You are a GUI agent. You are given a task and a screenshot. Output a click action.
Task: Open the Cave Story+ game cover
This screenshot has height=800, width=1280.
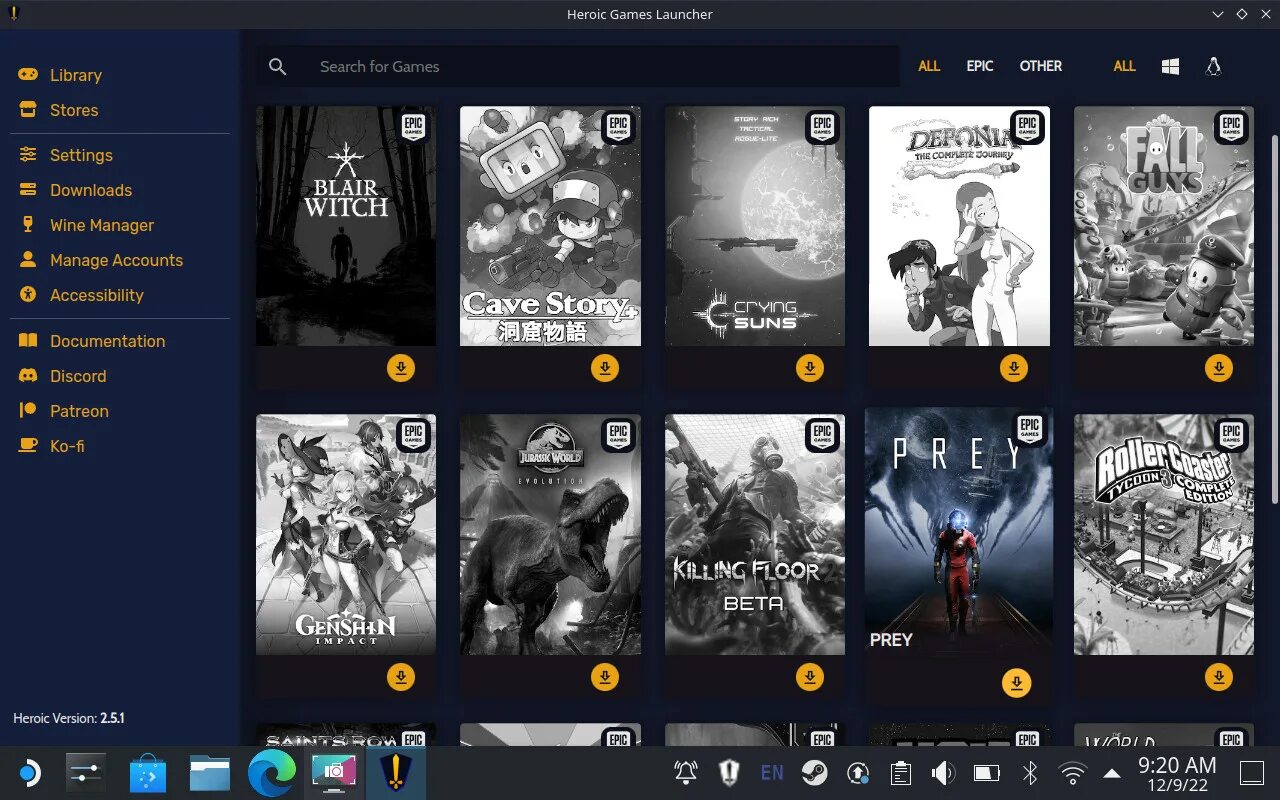coord(550,226)
